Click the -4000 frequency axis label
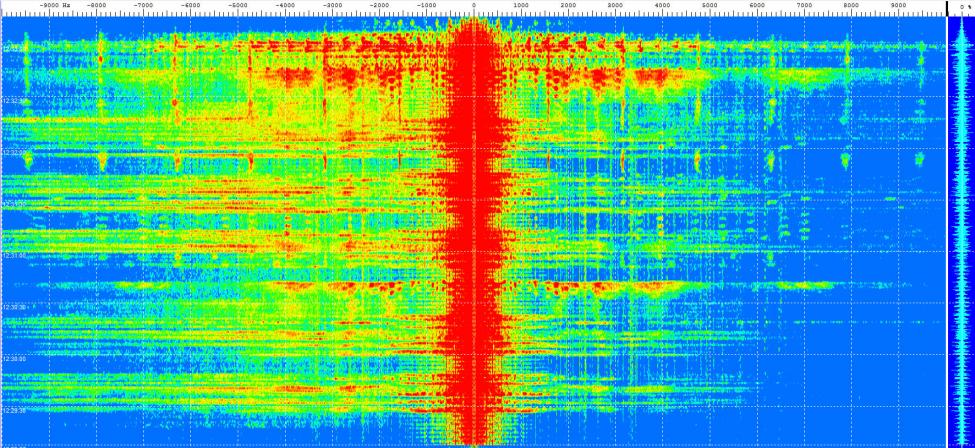 (285, 4)
